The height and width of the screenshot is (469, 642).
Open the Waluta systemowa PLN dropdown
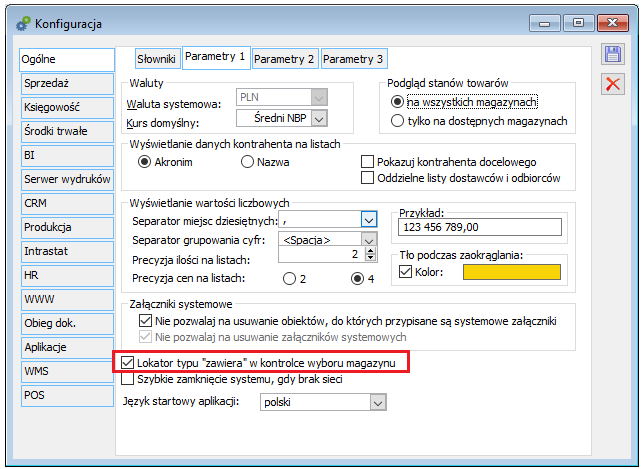click(x=319, y=97)
